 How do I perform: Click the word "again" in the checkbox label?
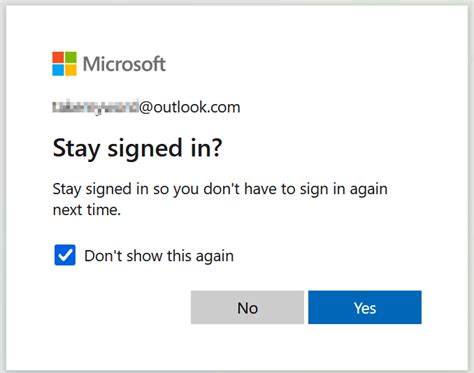215,257
